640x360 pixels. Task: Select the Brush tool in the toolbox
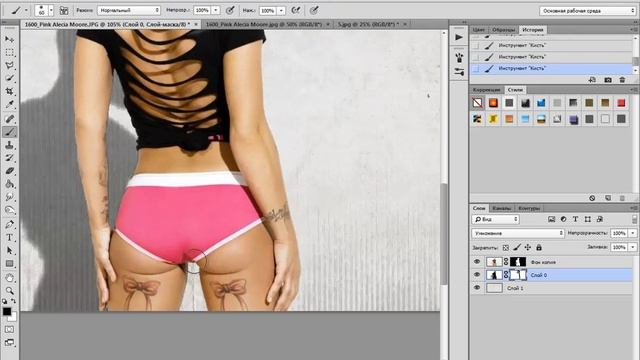tap(9, 132)
